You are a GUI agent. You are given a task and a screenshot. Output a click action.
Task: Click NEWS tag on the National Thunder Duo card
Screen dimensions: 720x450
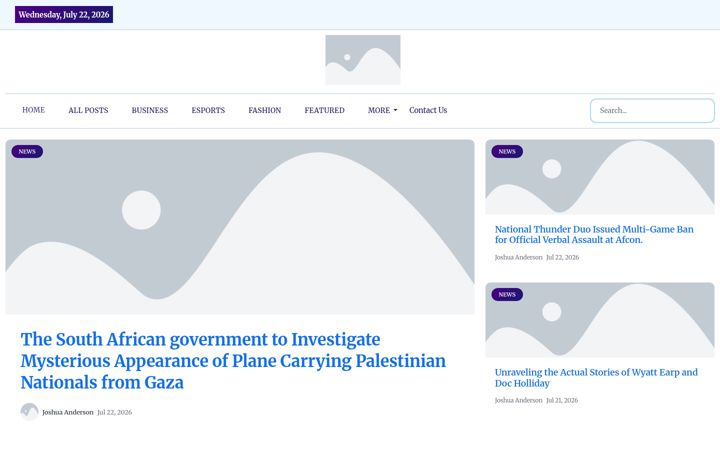[x=507, y=152]
